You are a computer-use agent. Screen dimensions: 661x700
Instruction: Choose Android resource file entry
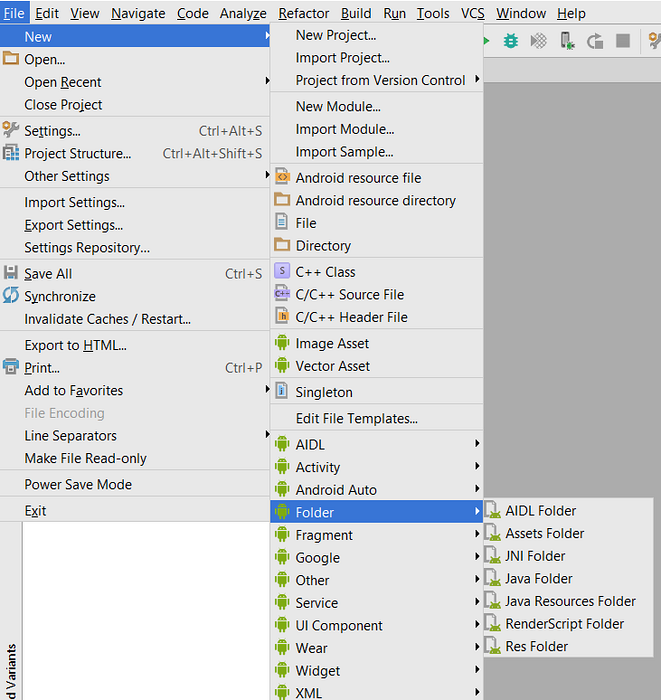pyautogui.click(x=358, y=178)
